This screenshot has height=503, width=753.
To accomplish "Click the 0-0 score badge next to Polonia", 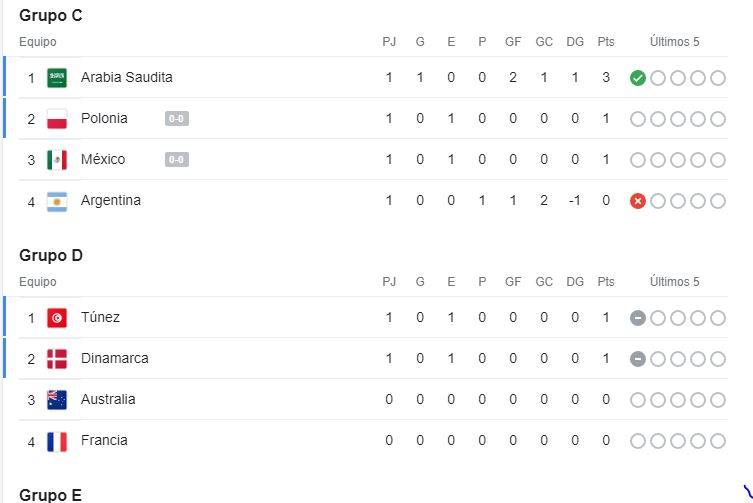I will point(177,119).
